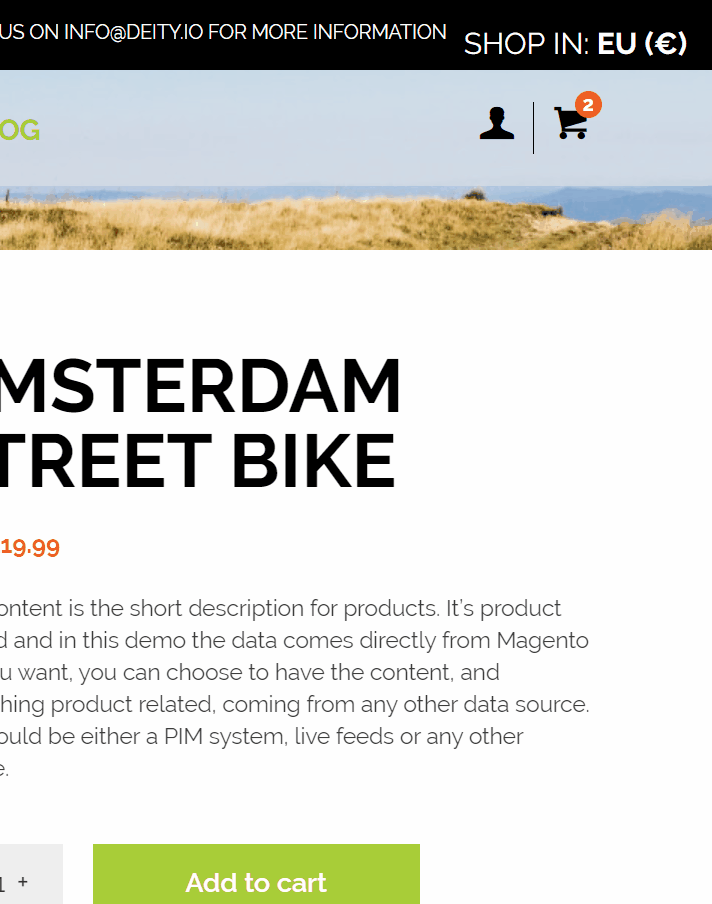Open the SHOP IN currency selector

click(x=575, y=43)
